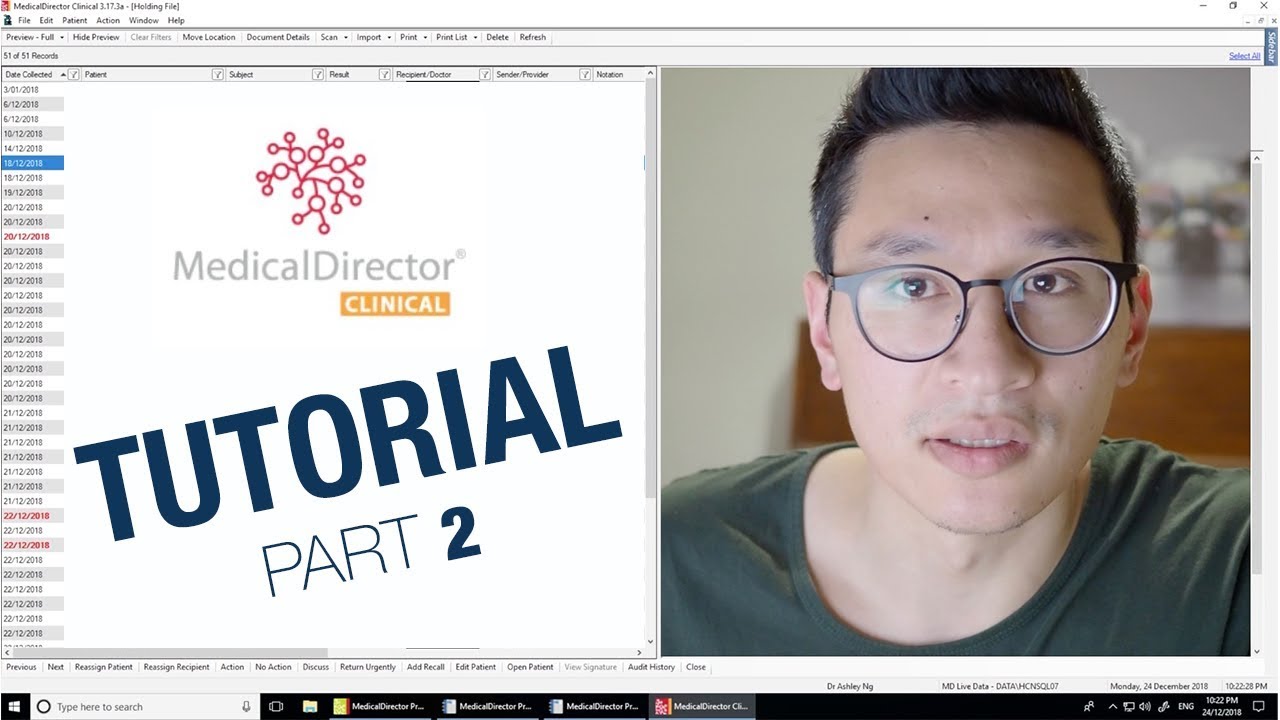Viewport: 1280px width, 720px height.
Task: Open network status in system tray
Action: tap(1129, 706)
